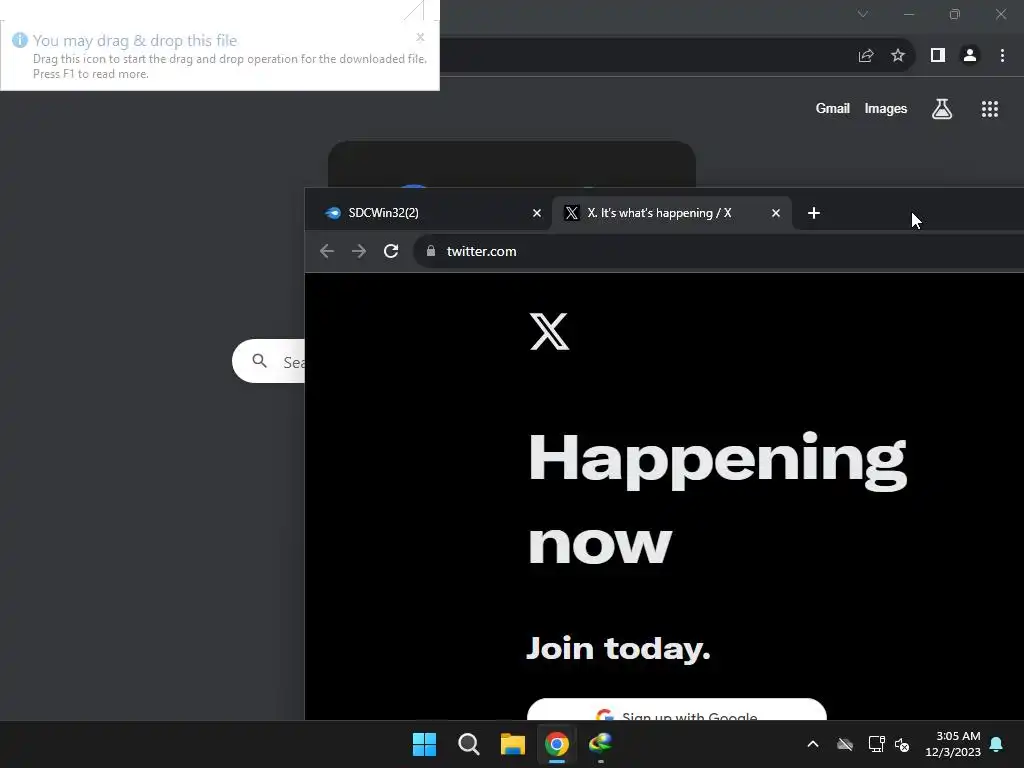The image size is (1024, 768).
Task: Share this page icon in background Chrome
Action: pyautogui.click(x=866, y=56)
